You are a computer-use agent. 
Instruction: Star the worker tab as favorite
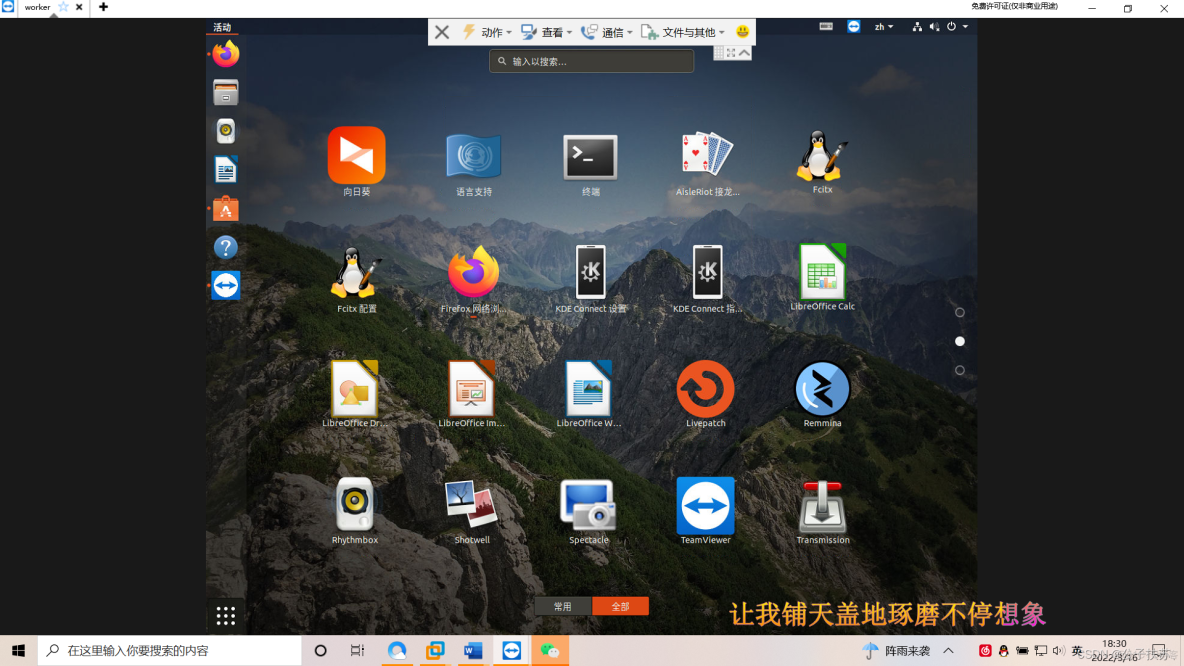[x=63, y=8]
